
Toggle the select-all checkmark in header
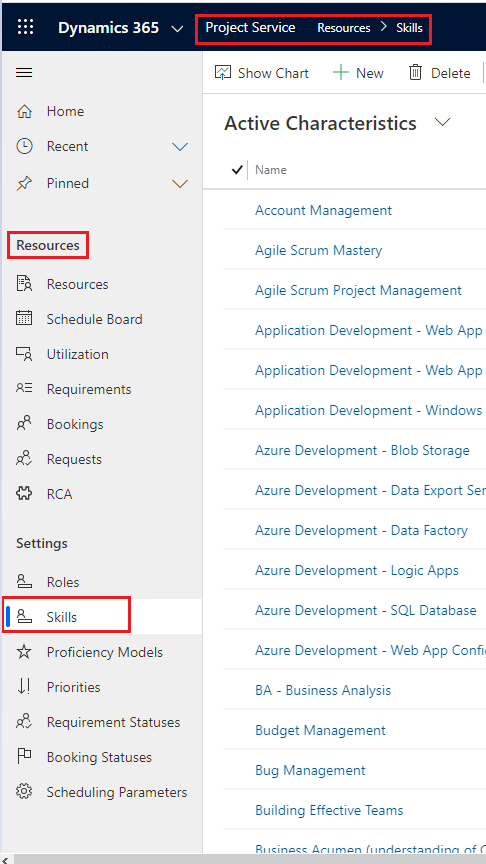[237, 170]
